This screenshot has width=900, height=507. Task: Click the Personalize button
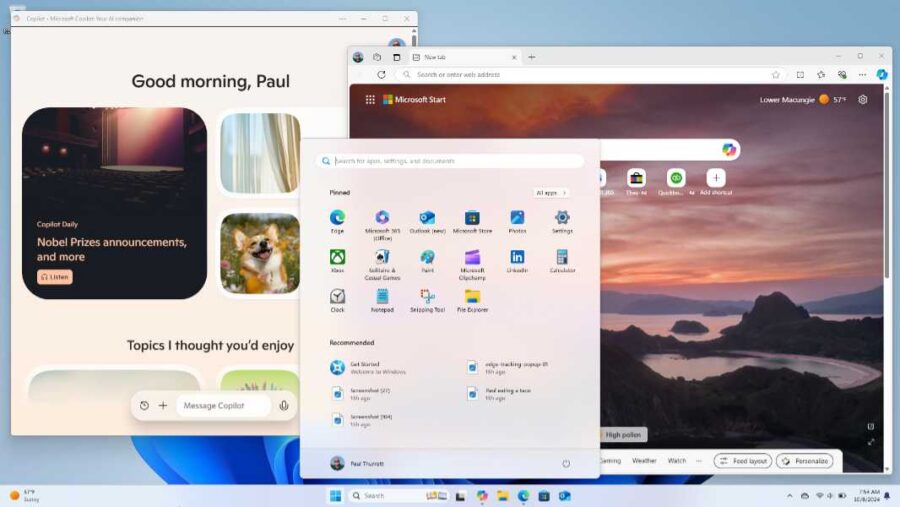[x=805, y=461]
